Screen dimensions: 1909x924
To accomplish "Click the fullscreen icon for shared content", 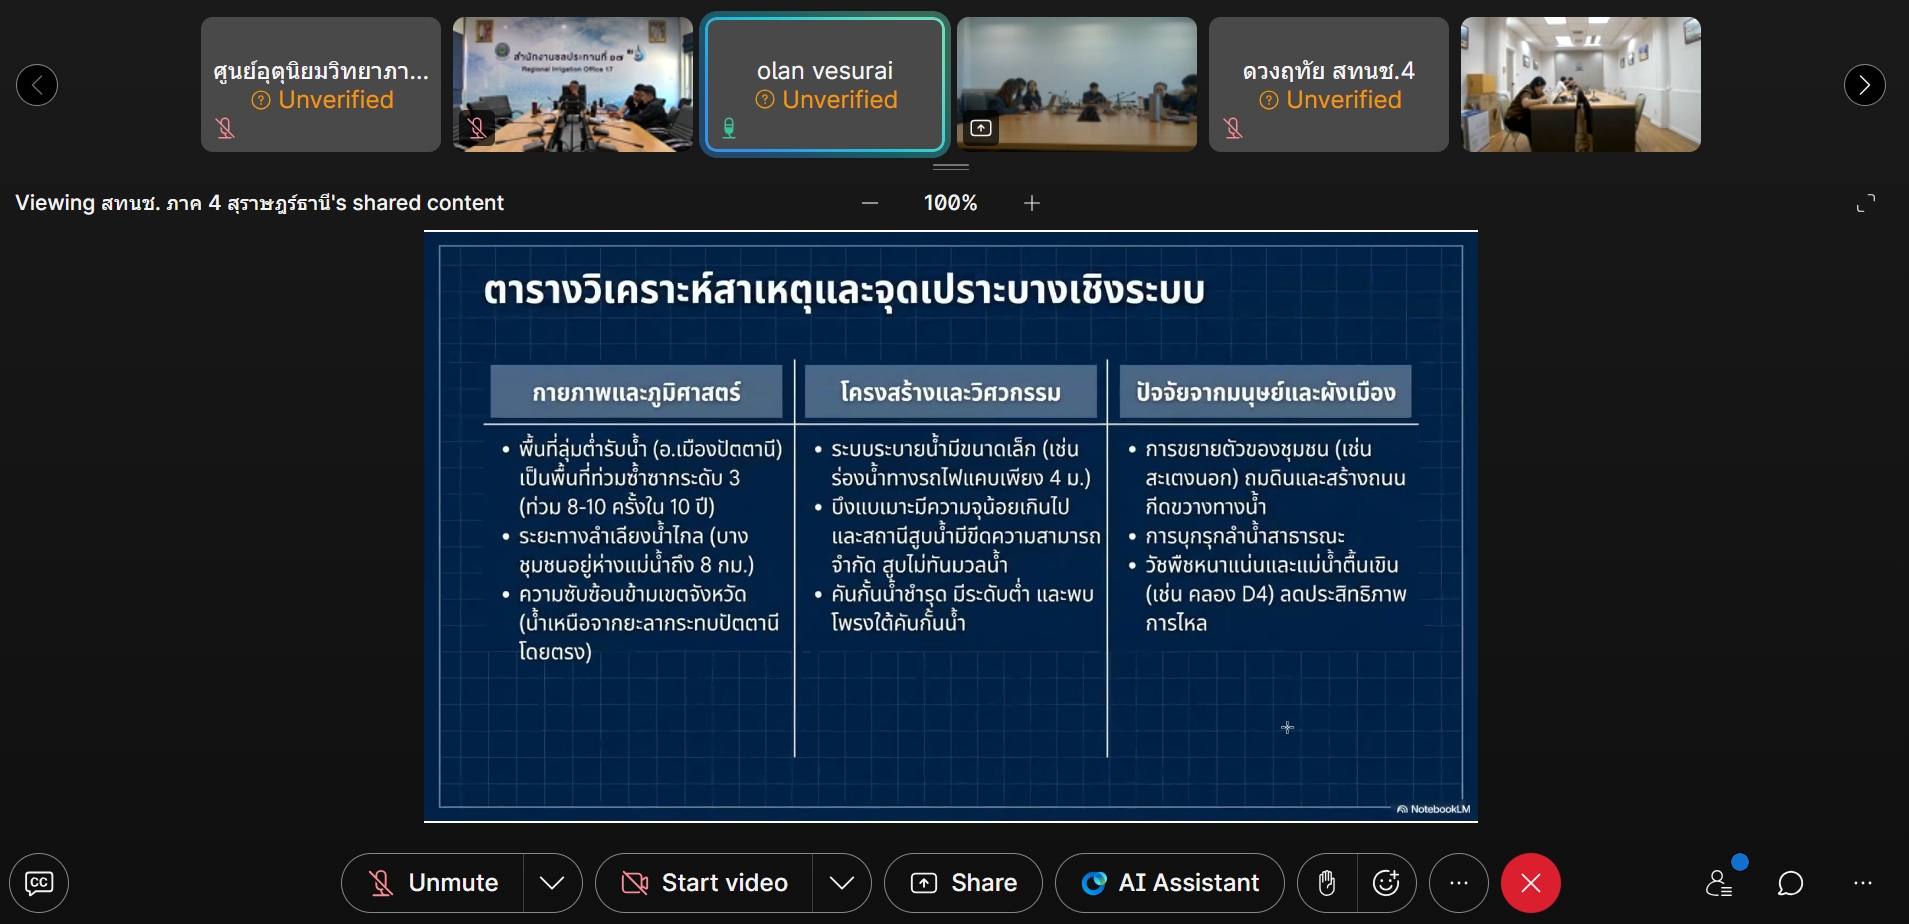I will [1865, 204].
